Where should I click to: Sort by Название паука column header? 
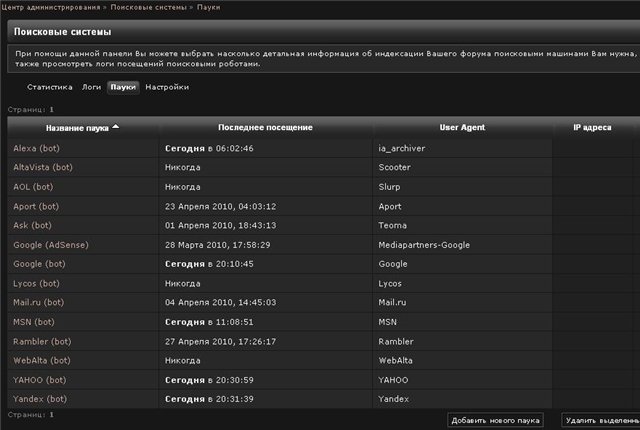pos(77,128)
